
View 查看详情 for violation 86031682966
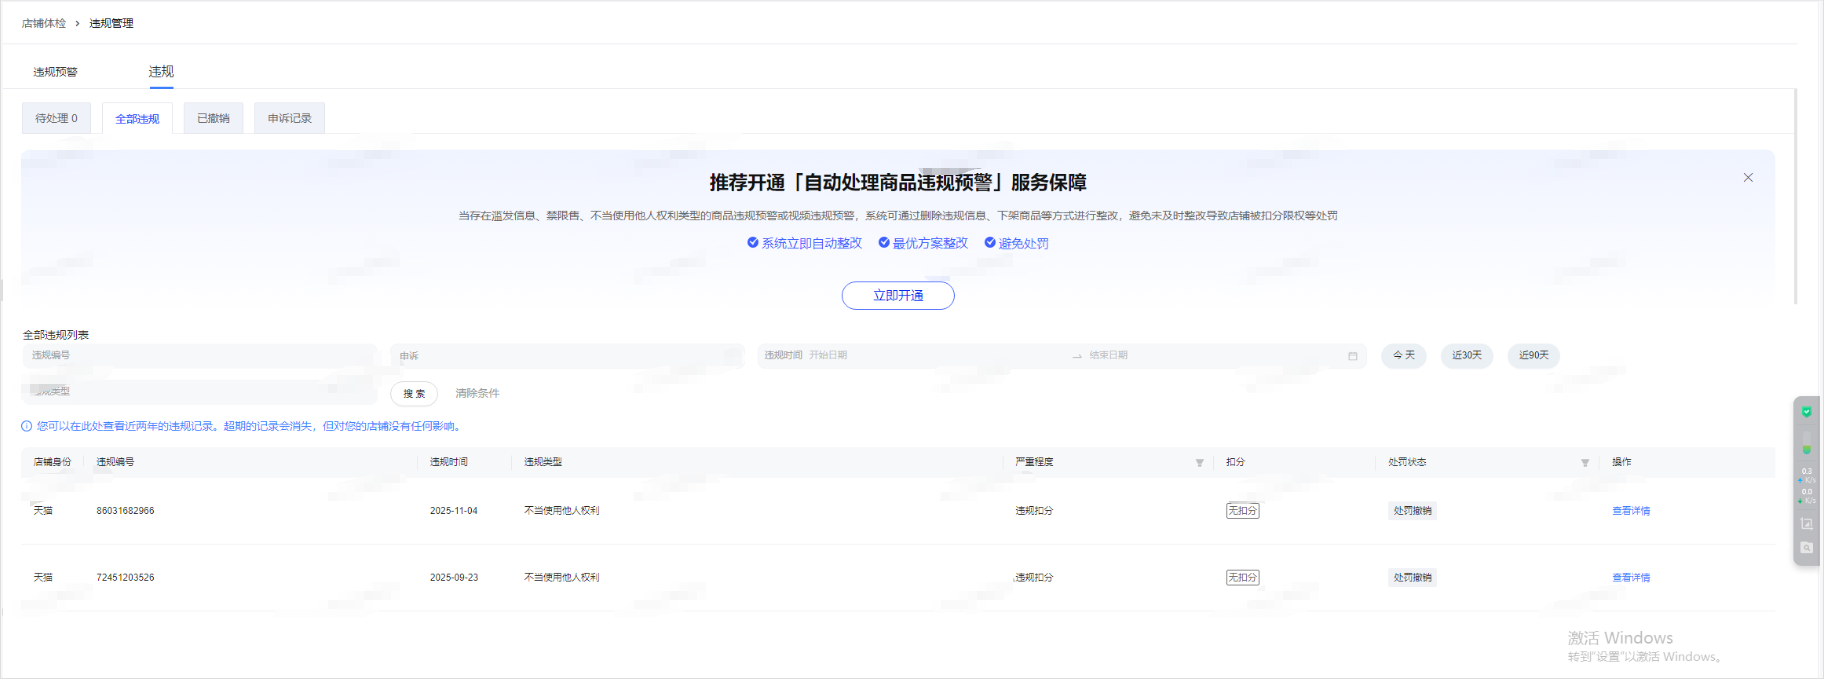coord(1630,511)
